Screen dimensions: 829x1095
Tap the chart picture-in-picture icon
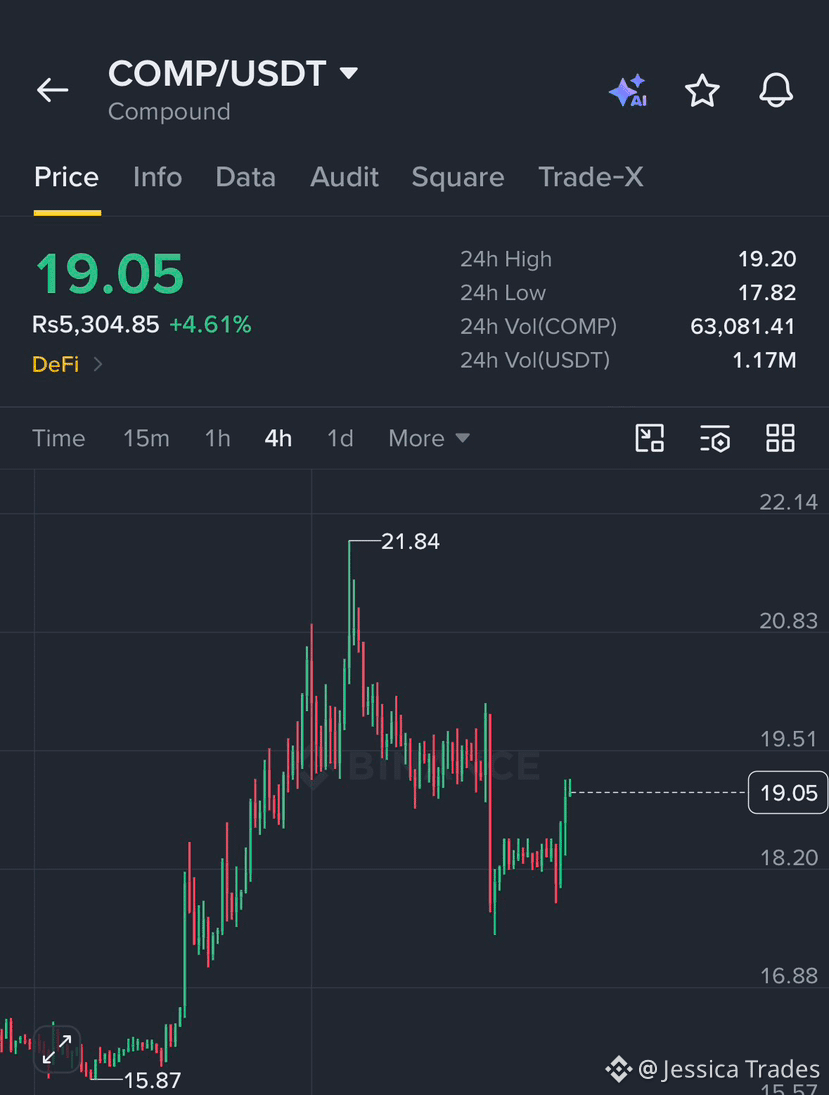pyautogui.click(x=650, y=439)
